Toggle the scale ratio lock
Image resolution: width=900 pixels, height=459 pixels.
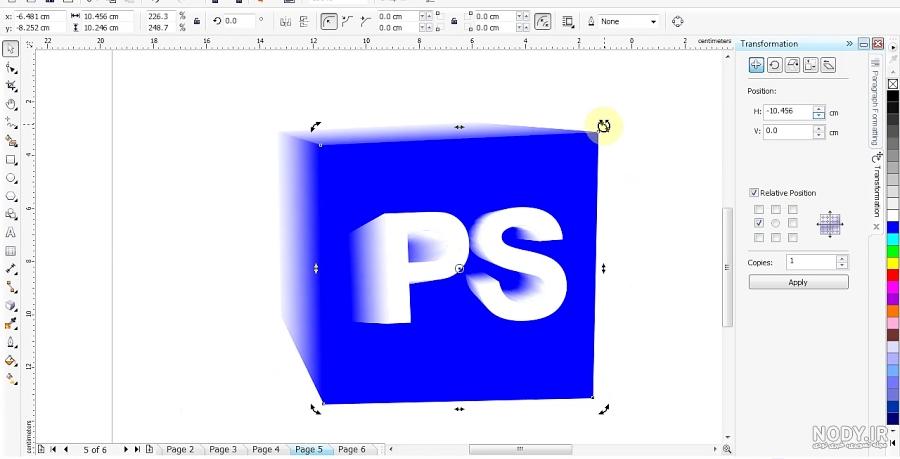pyautogui.click(x=197, y=22)
